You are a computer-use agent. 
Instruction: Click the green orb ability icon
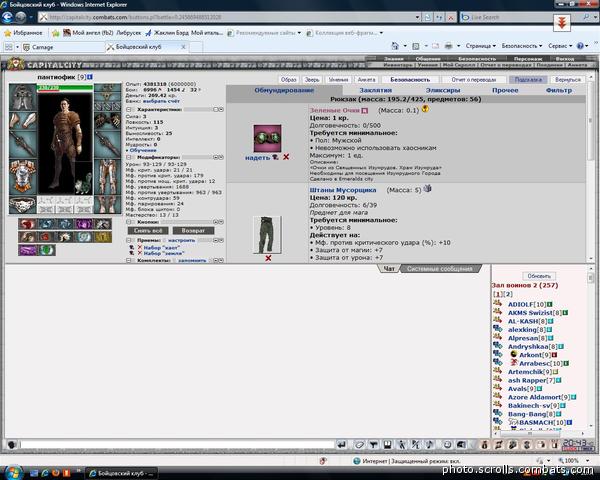47,250
